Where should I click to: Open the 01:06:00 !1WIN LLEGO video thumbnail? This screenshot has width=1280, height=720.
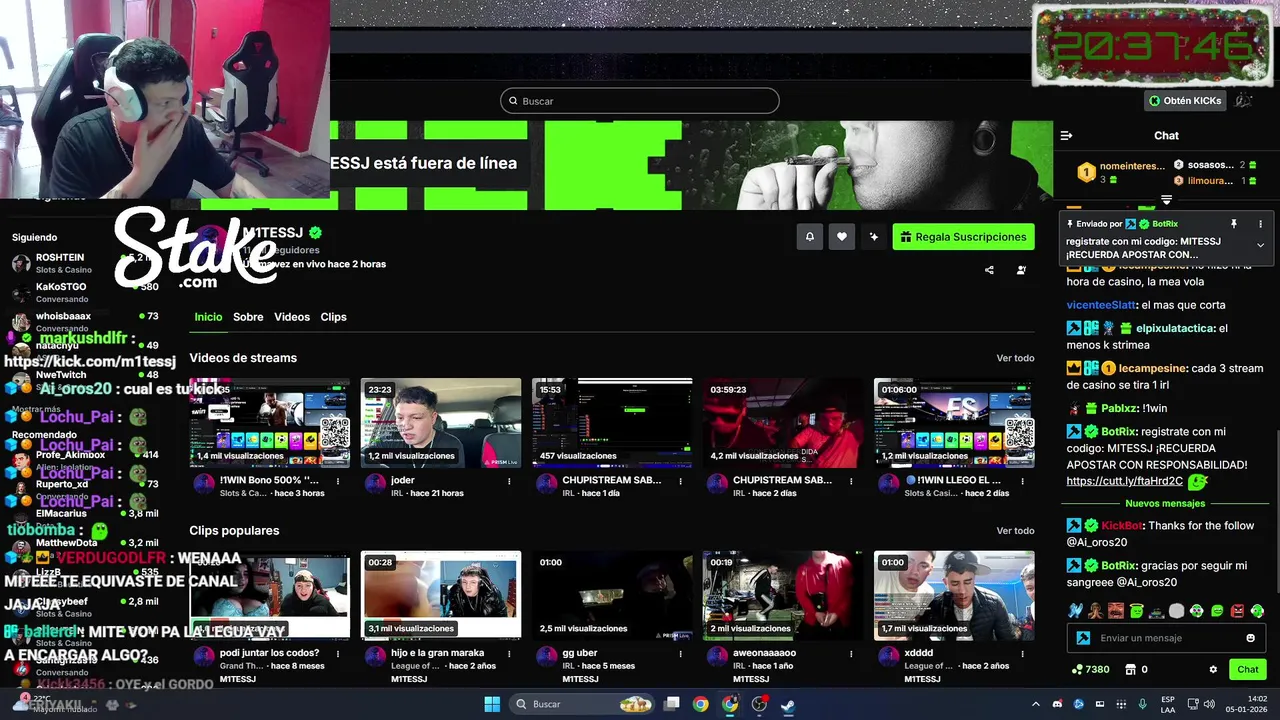pos(954,423)
